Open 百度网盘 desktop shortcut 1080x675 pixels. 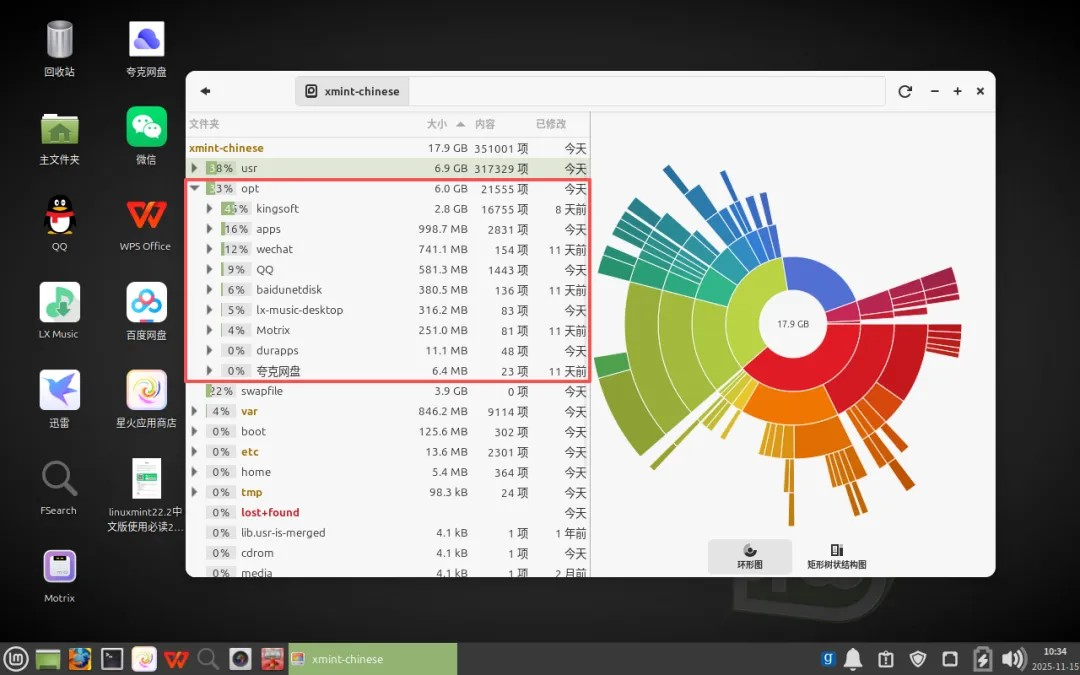tap(146, 311)
